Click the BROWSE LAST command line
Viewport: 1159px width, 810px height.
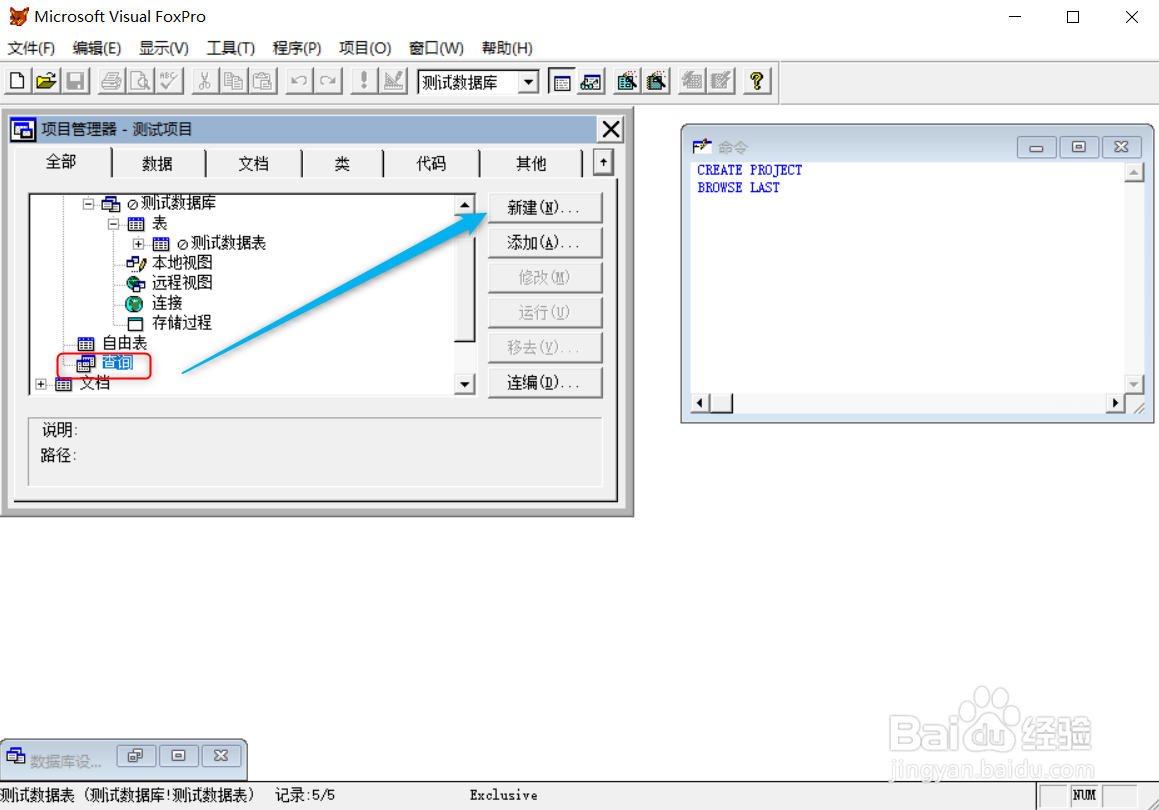point(738,188)
